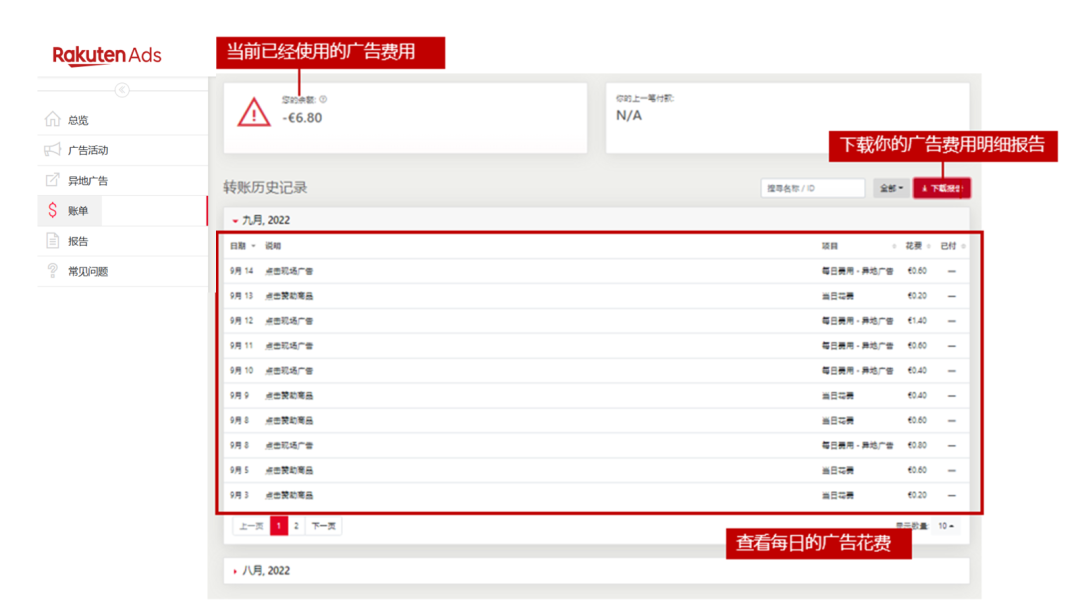Screen dimensions: 1080x608
Task: Click the sort icon of the 项目 column
Action: (894, 246)
